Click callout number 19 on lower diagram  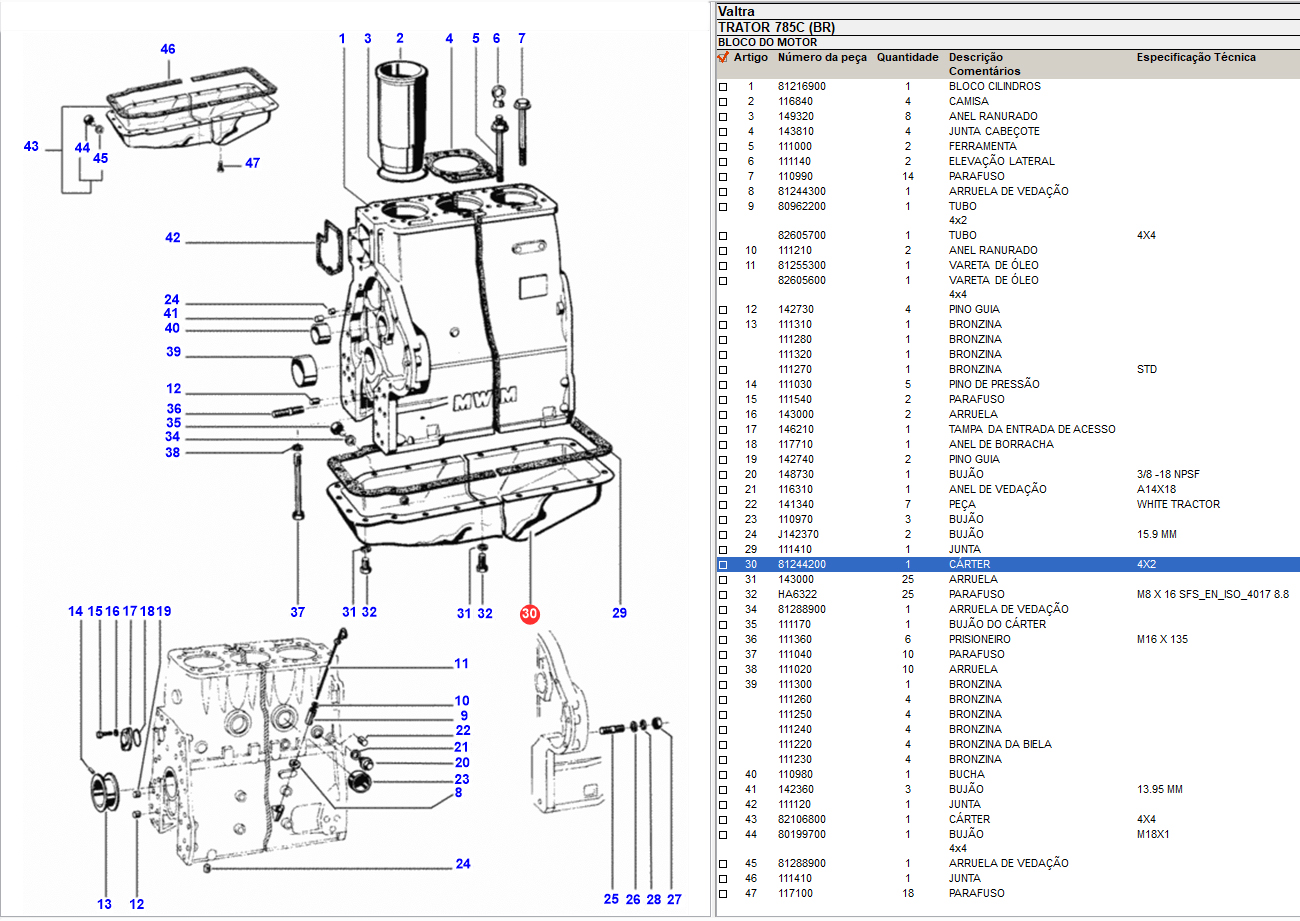(x=163, y=611)
